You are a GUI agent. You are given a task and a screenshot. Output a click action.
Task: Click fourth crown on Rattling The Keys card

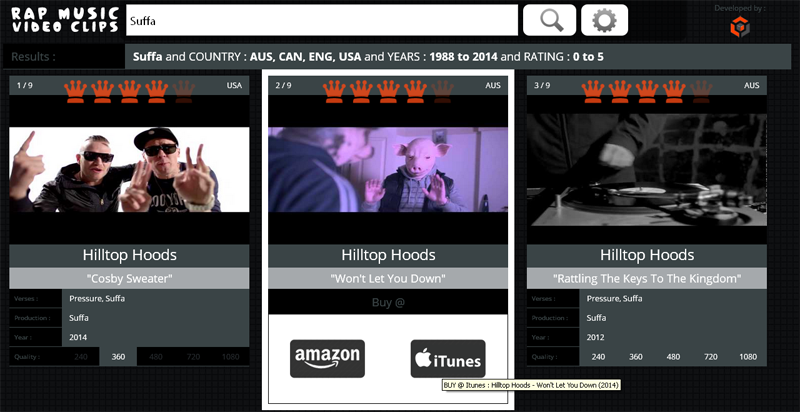674,91
